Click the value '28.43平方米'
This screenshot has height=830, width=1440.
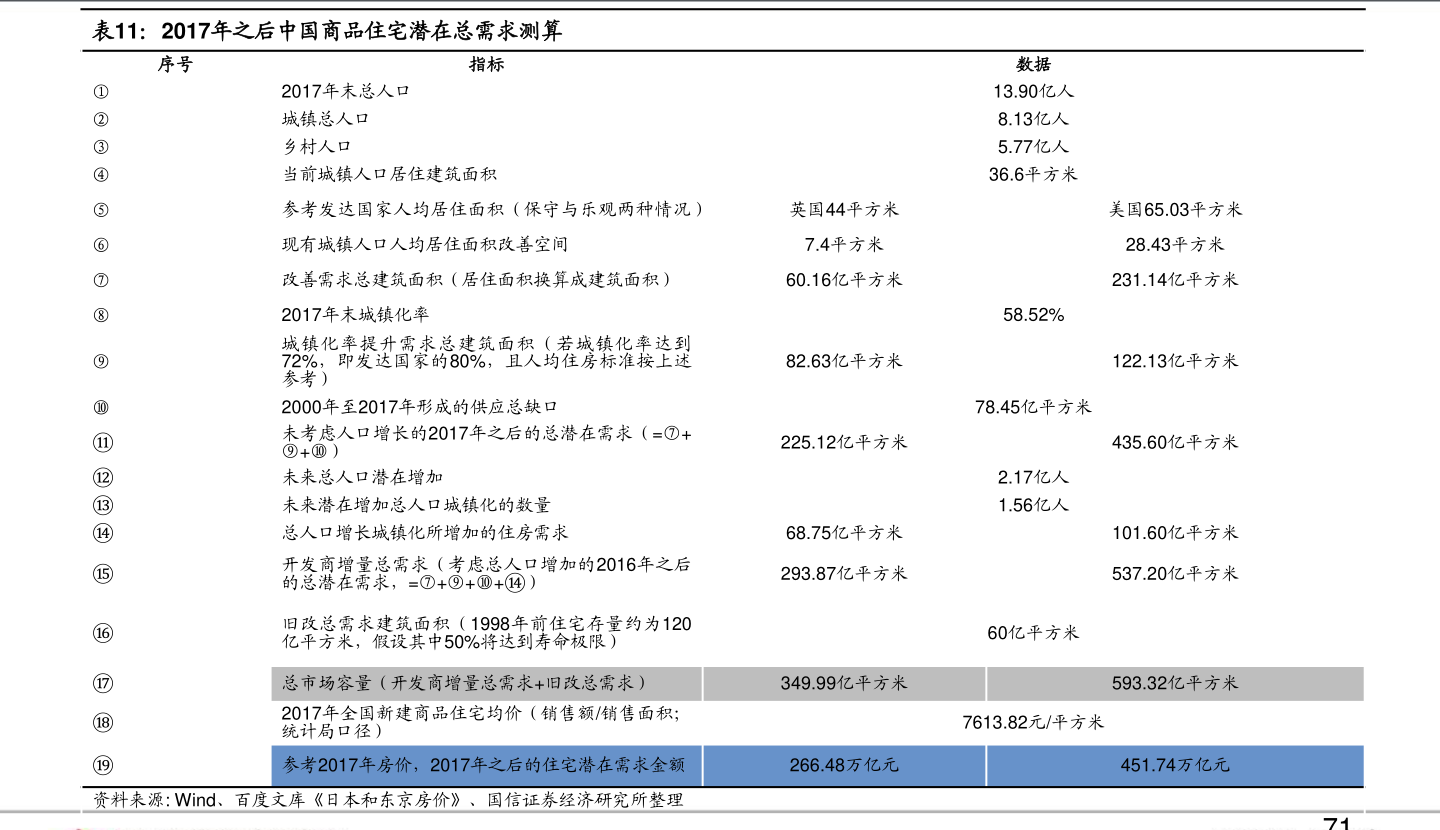[1175, 244]
